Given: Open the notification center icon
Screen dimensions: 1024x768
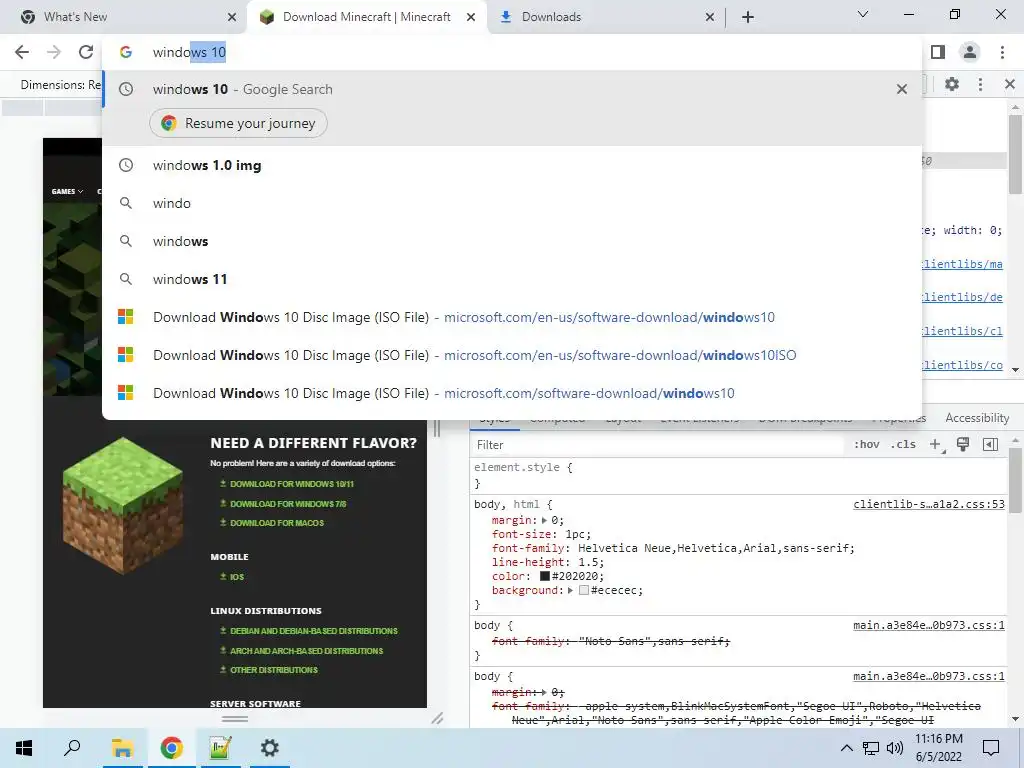Looking at the screenshot, I should (x=991, y=748).
